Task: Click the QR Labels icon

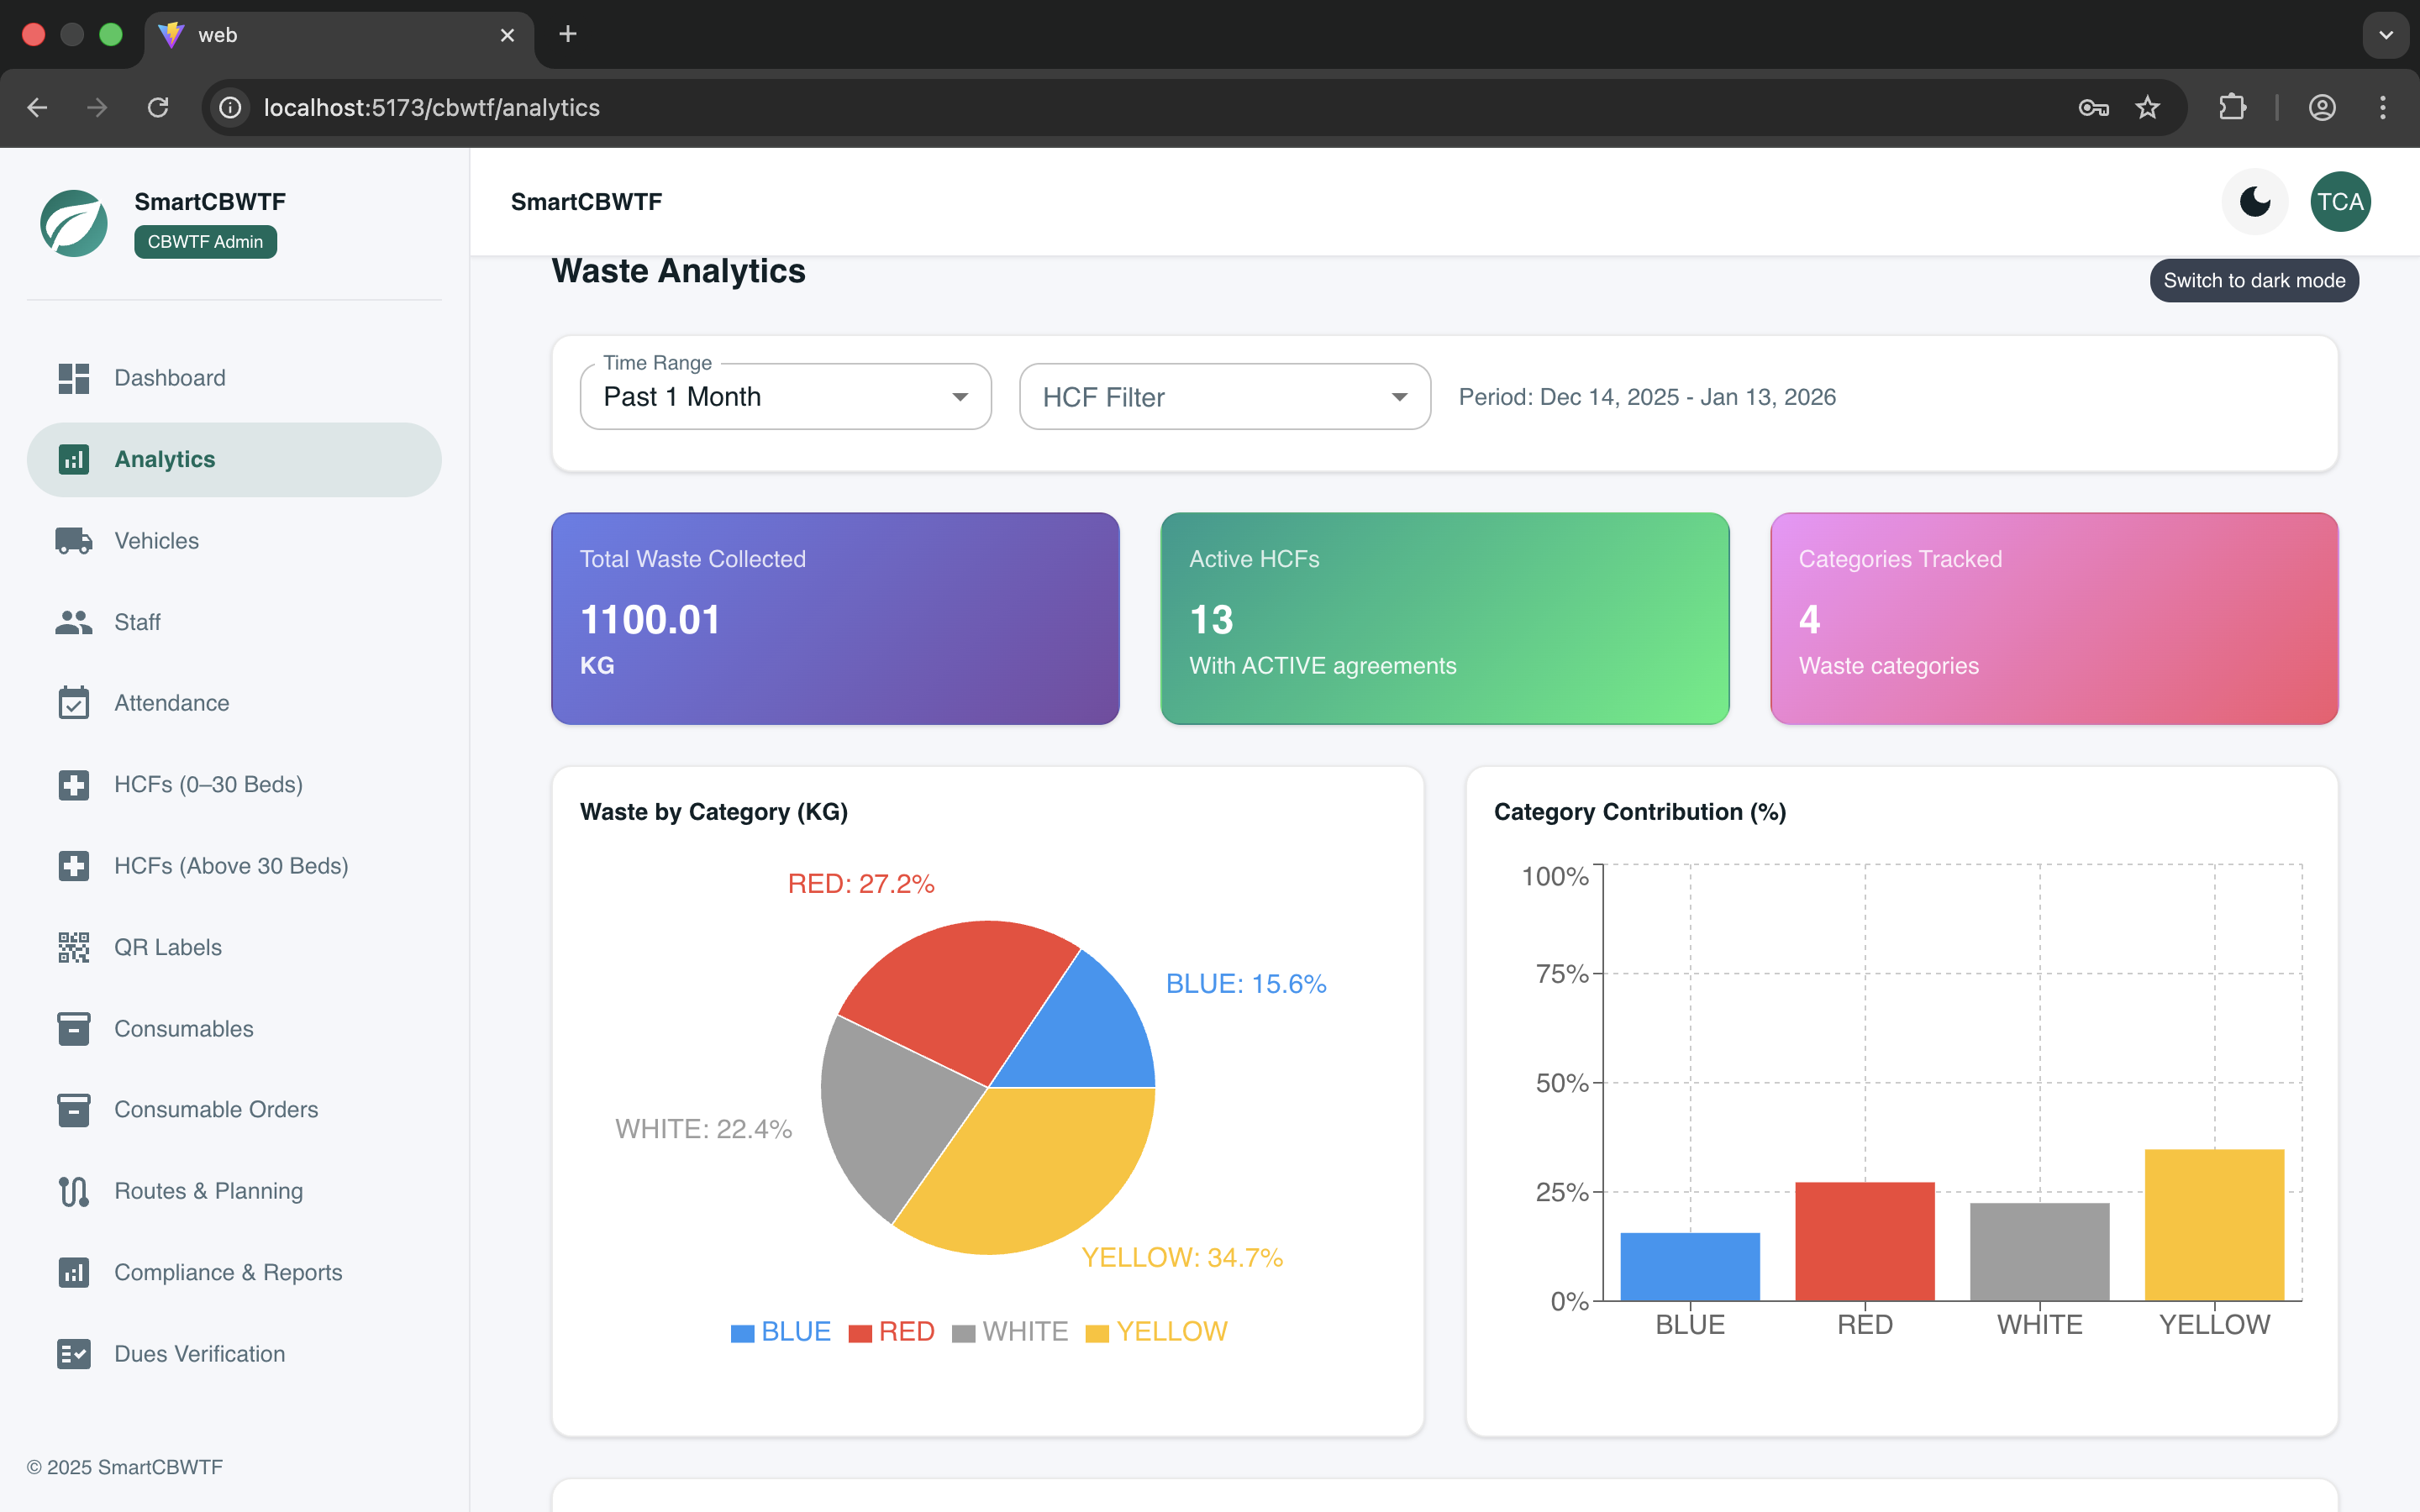Action: [x=73, y=947]
